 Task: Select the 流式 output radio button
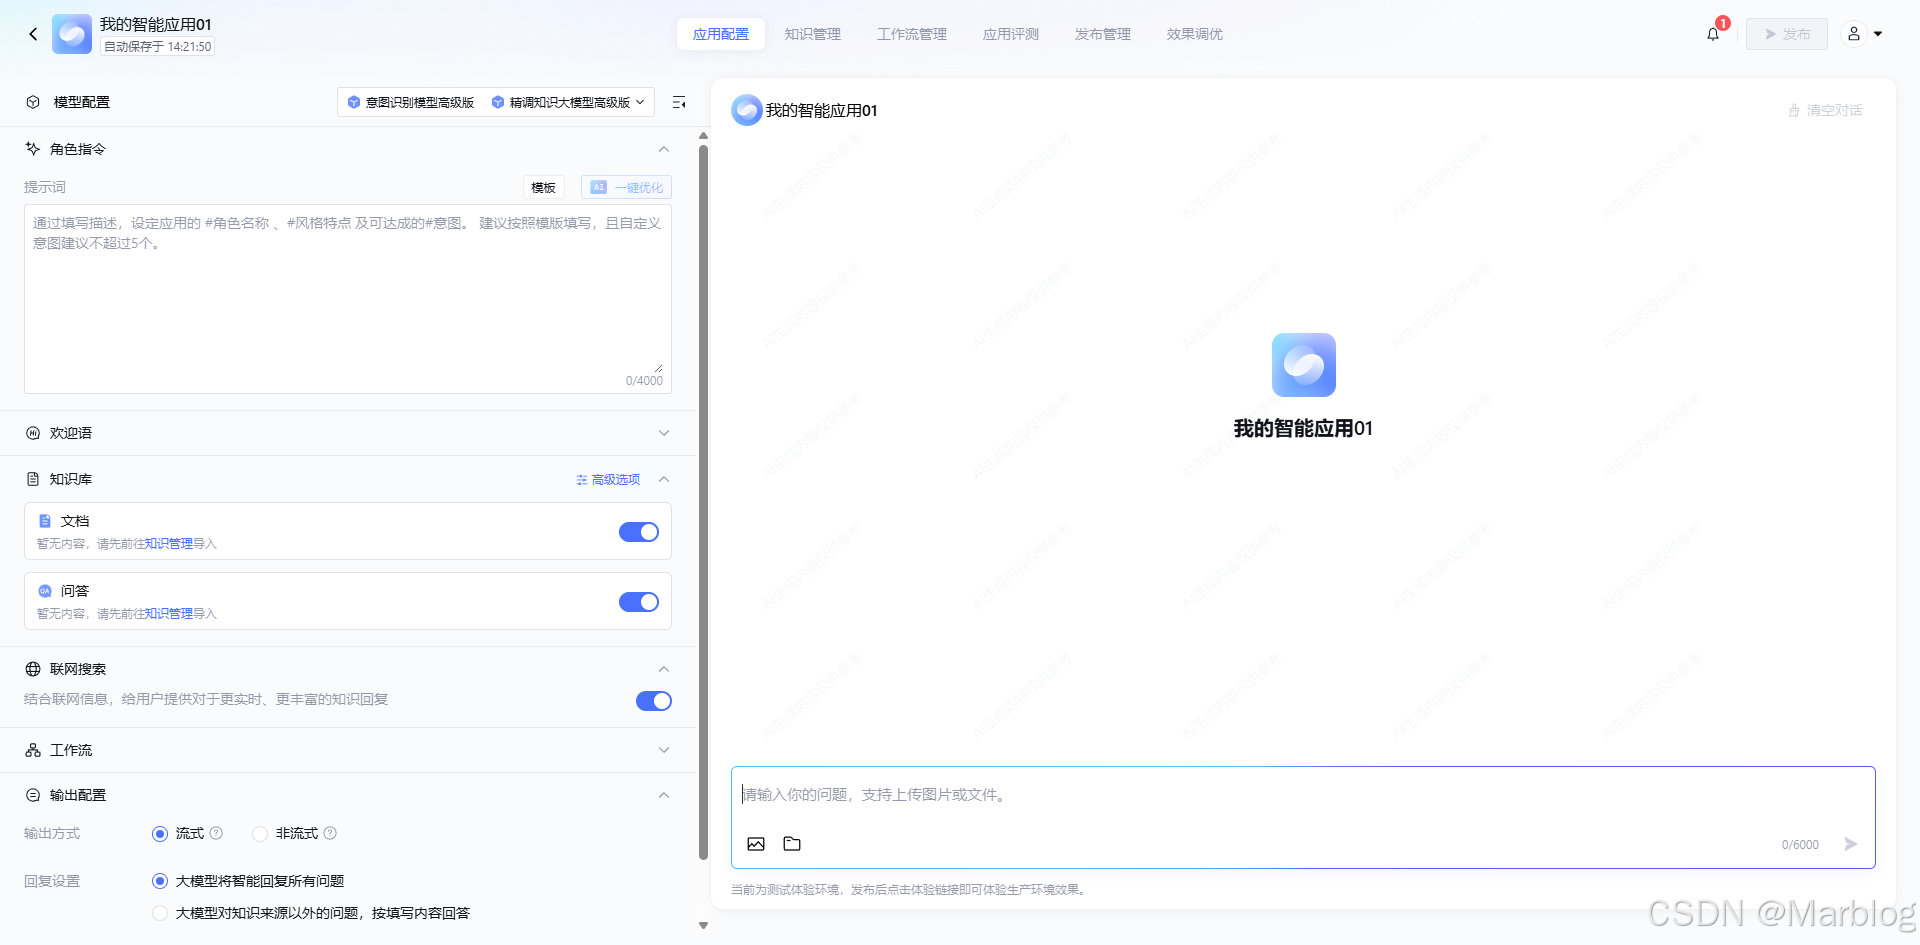click(160, 833)
